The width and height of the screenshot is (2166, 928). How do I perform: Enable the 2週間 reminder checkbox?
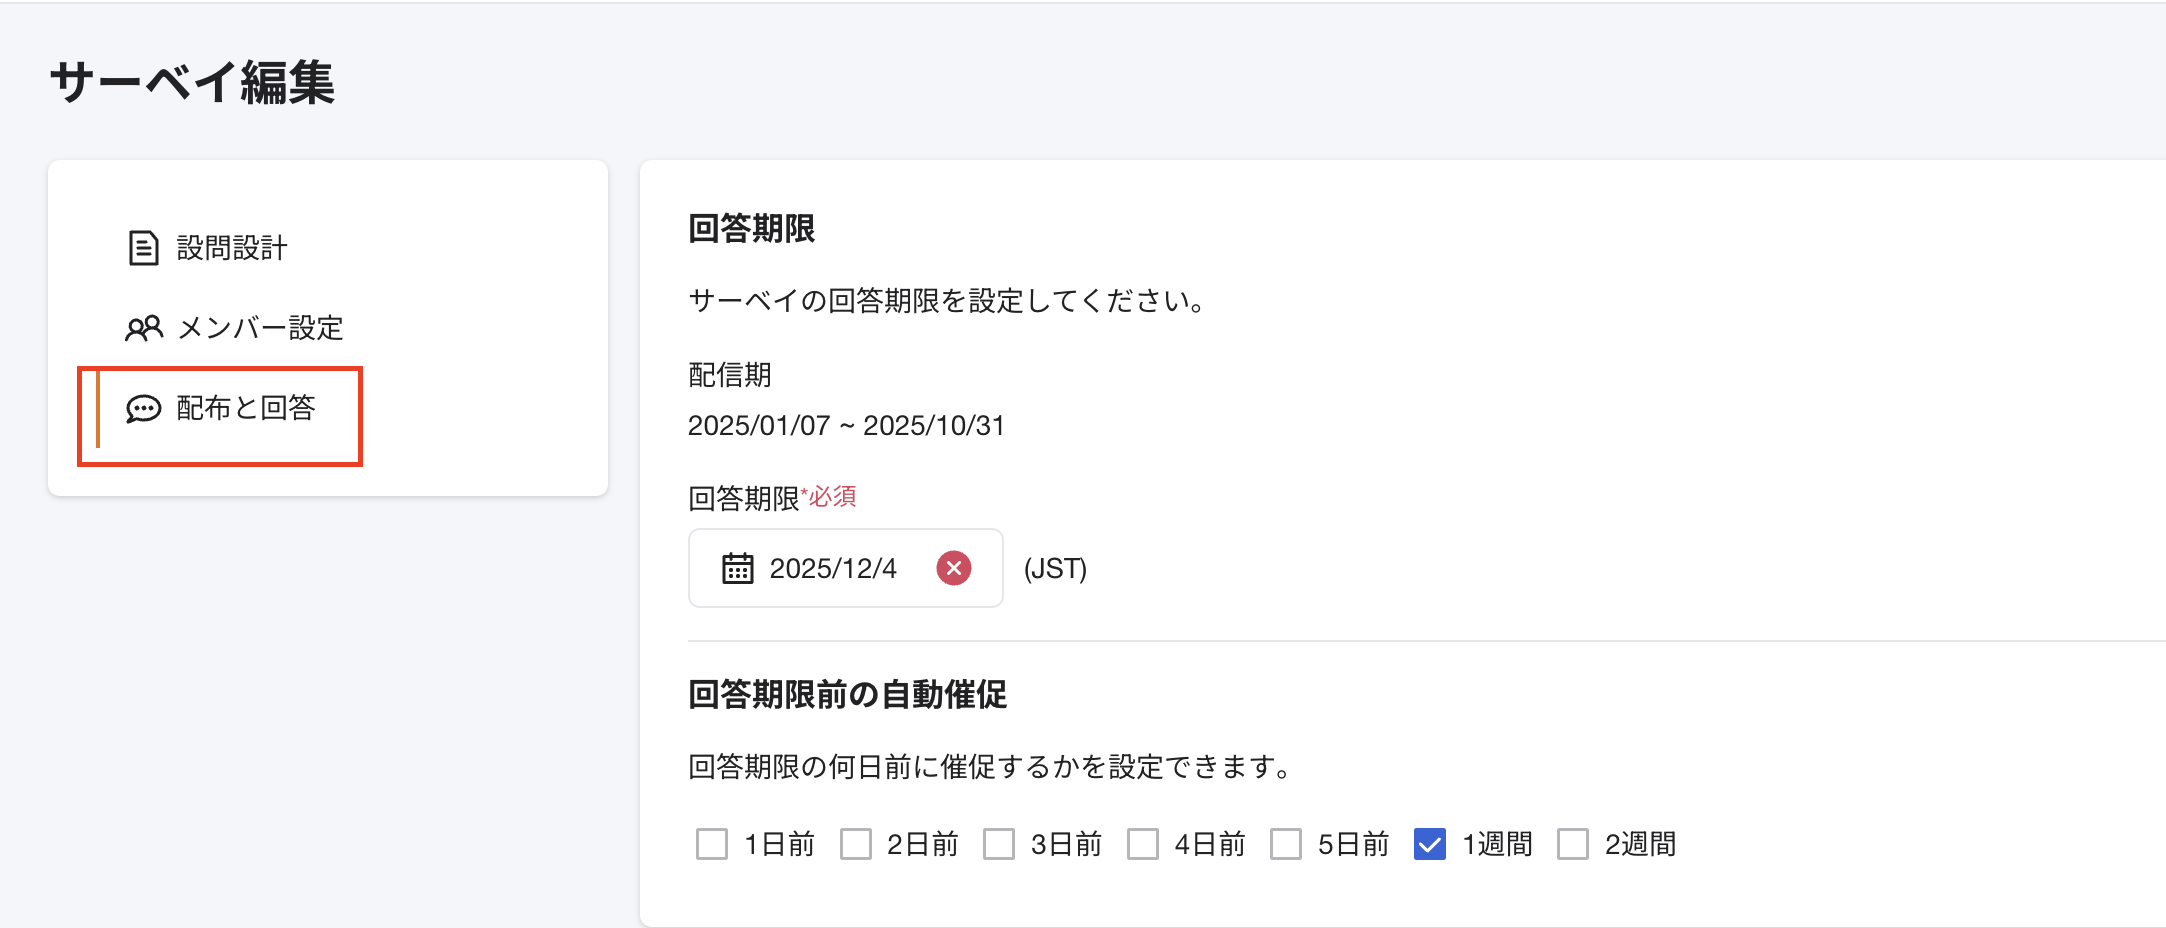click(x=1573, y=844)
